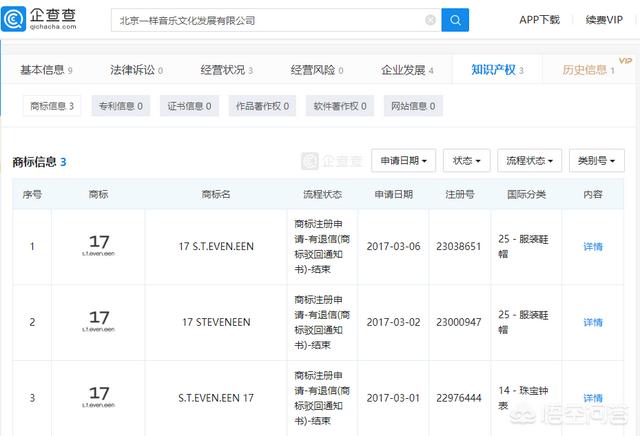The image size is (640, 436).
Task: Switch to the 历史信息 VIP tab
Action: point(588,70)
